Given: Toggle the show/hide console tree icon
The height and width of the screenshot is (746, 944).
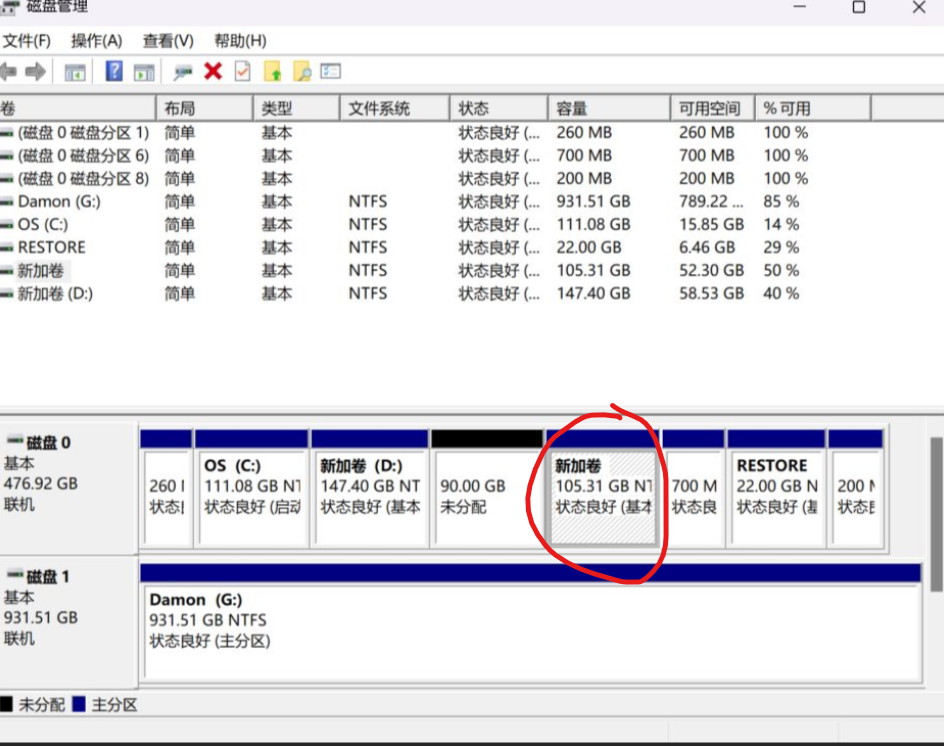Looking at the screenshot, I should click(75, 72).
